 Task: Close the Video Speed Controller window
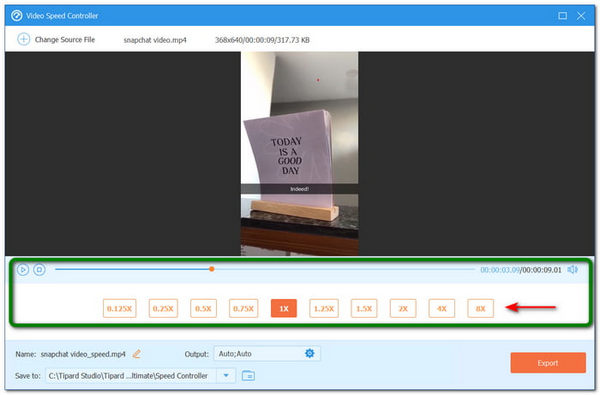[581, 16]
